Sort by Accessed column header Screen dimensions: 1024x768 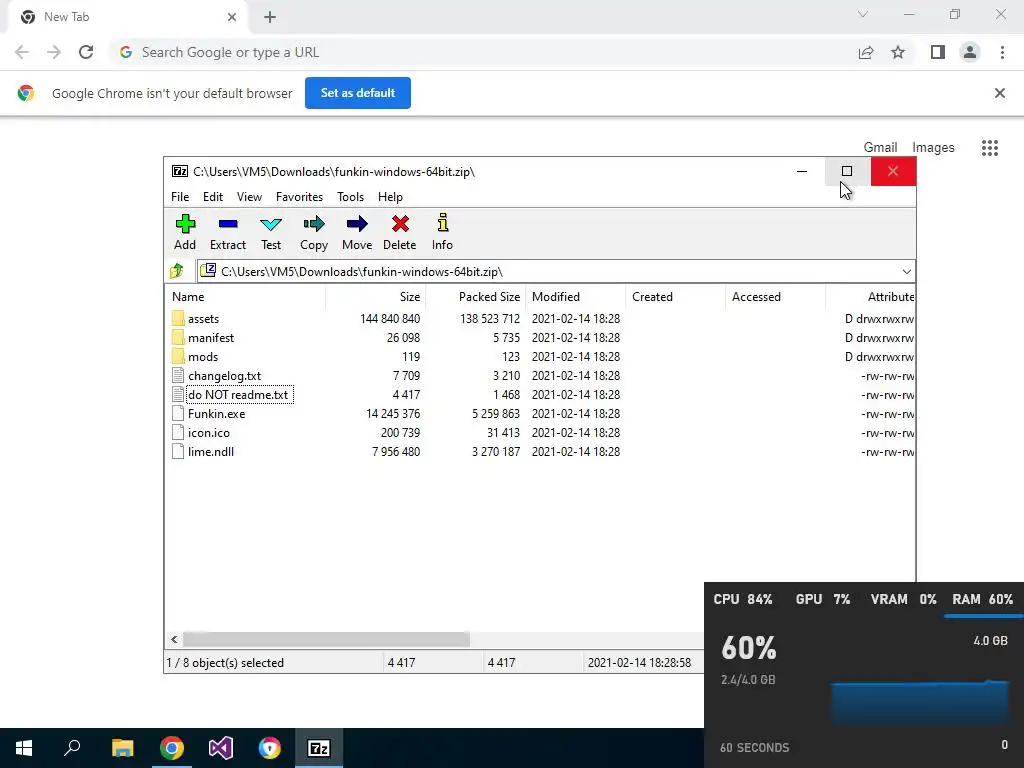(x=775, y=296)
